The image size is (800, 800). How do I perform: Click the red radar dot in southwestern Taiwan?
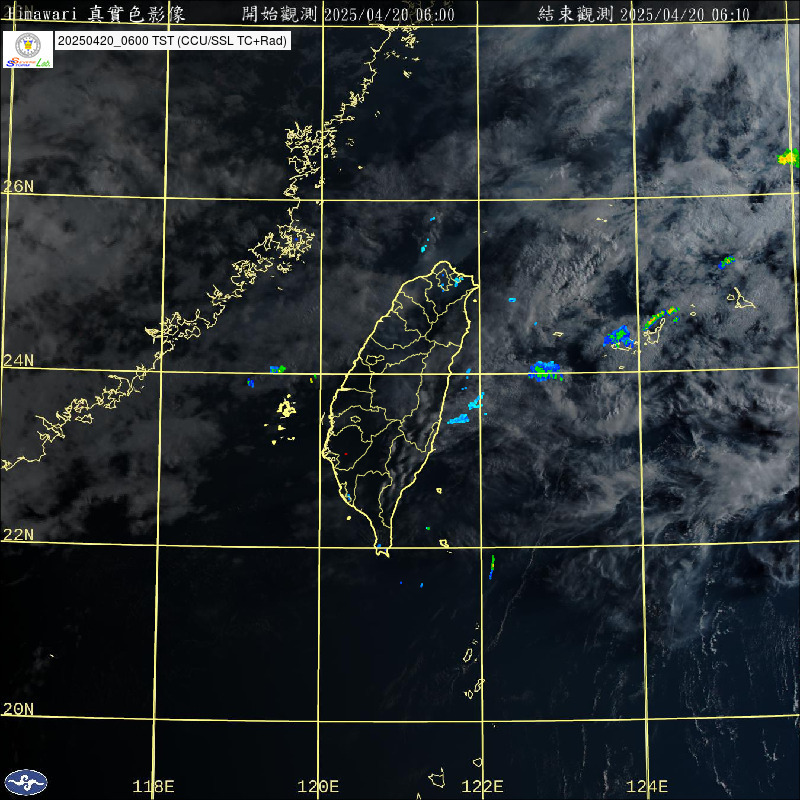point(345,454)
